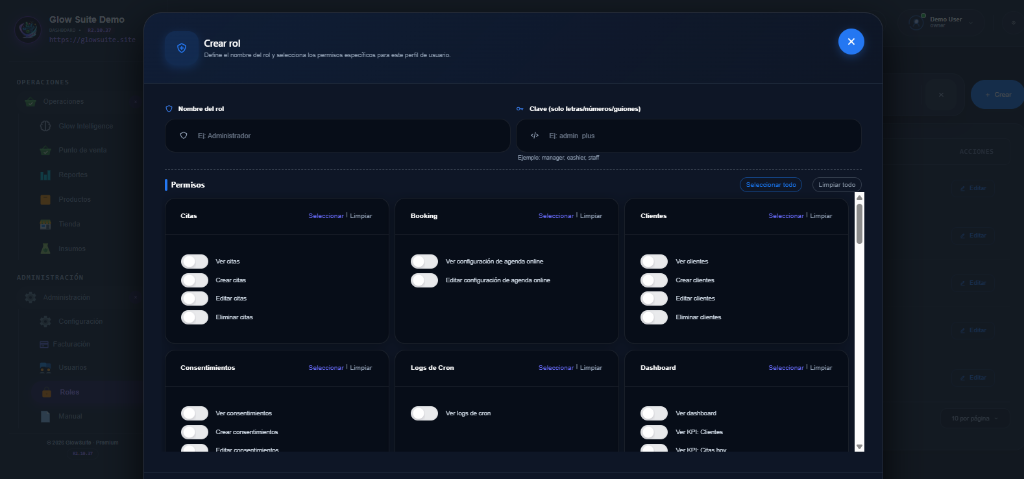Open the Demo User account dropdown
The width and height of the screenshot is (1024, 479).
point(942,22)
